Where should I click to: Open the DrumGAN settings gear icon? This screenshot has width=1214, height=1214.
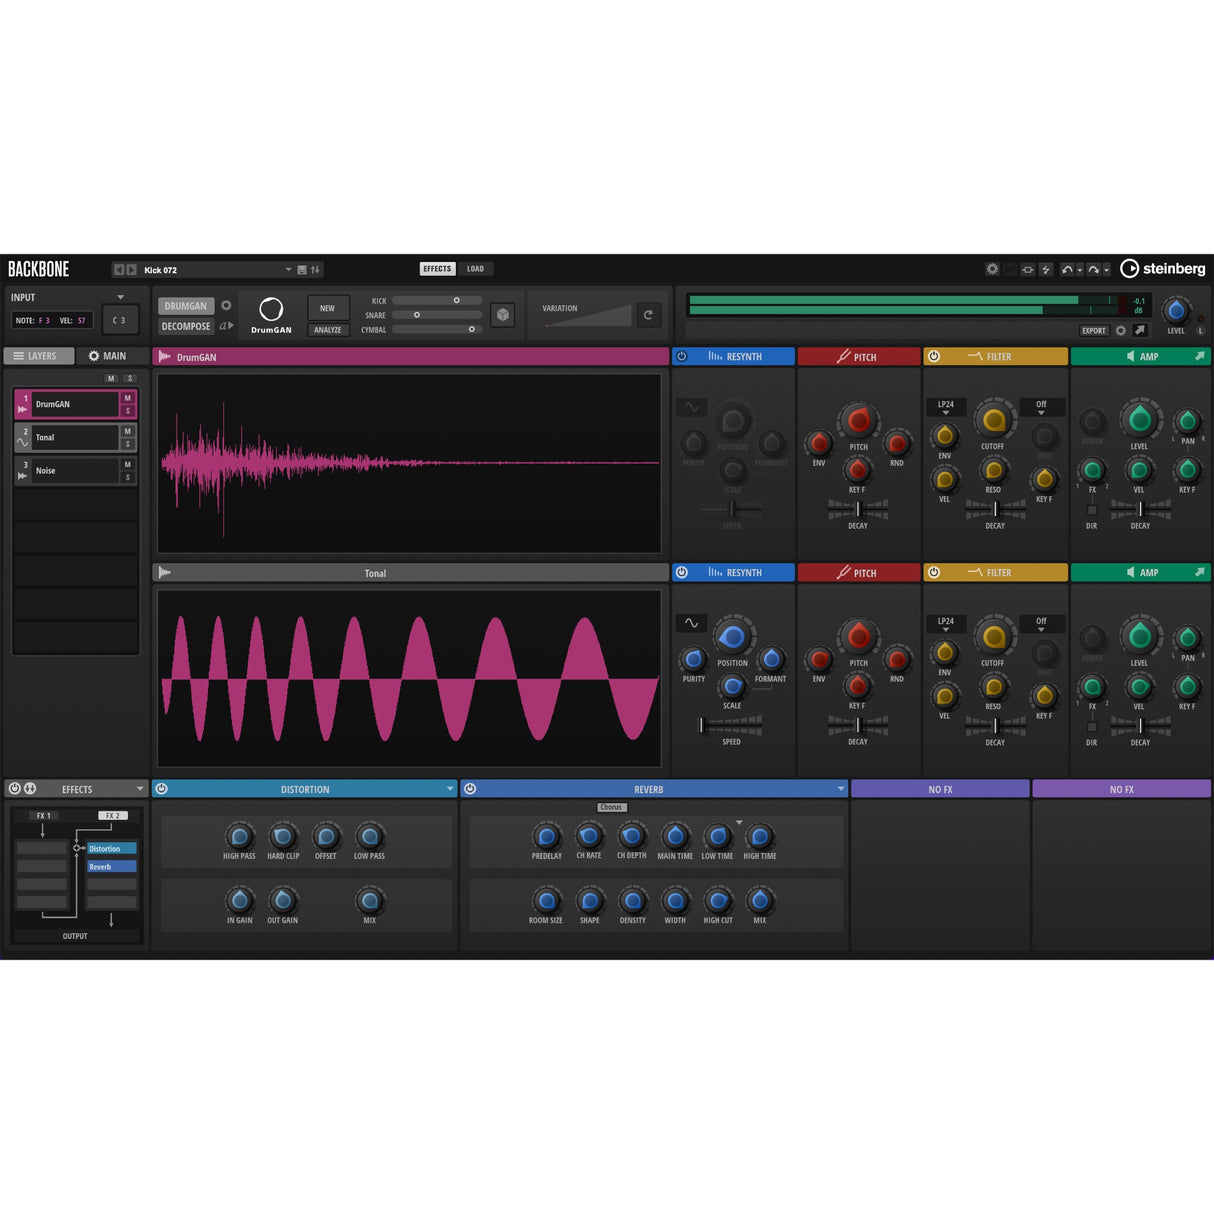[x=226, y=306]
